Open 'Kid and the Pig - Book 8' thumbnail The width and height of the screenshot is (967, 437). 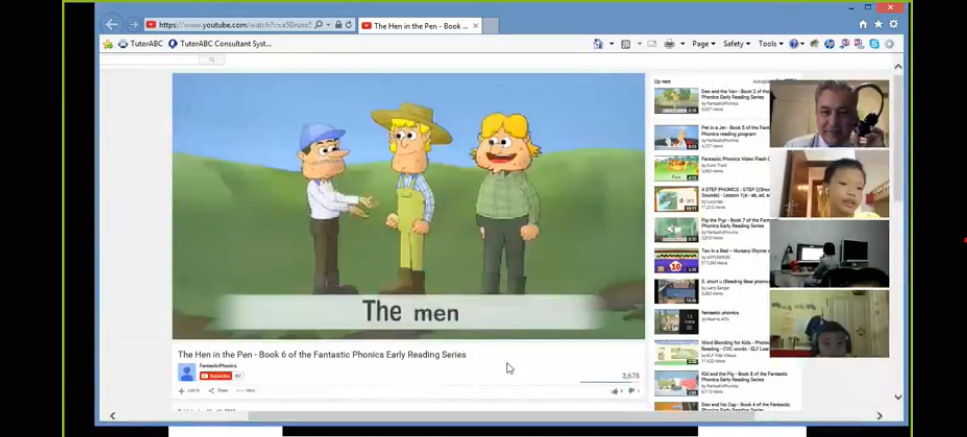pos(677,383)
